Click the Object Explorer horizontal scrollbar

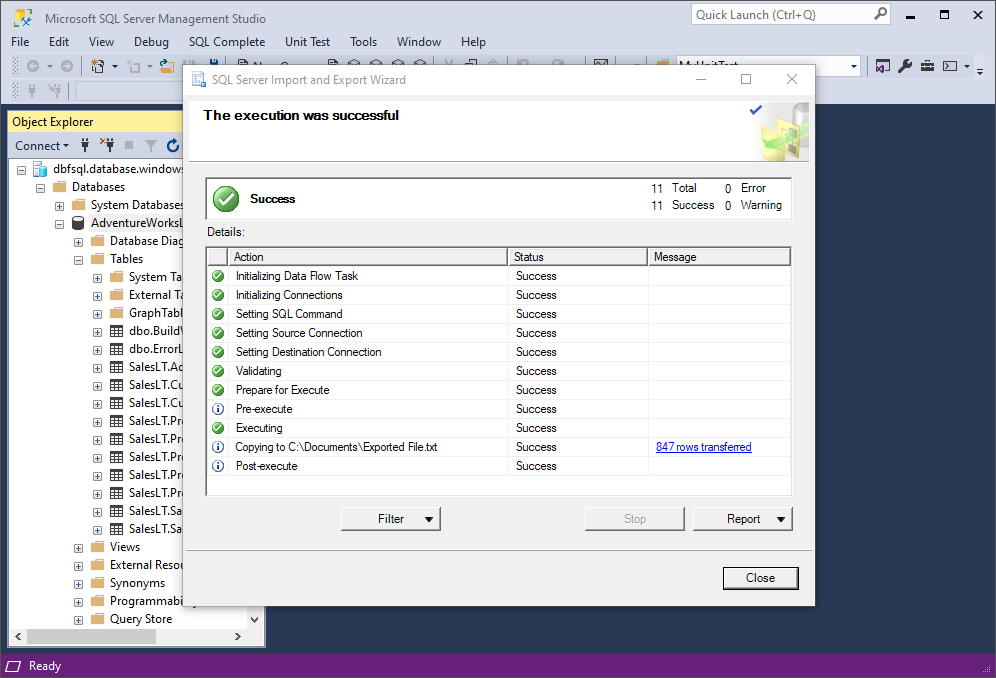[x=128, y=636]
